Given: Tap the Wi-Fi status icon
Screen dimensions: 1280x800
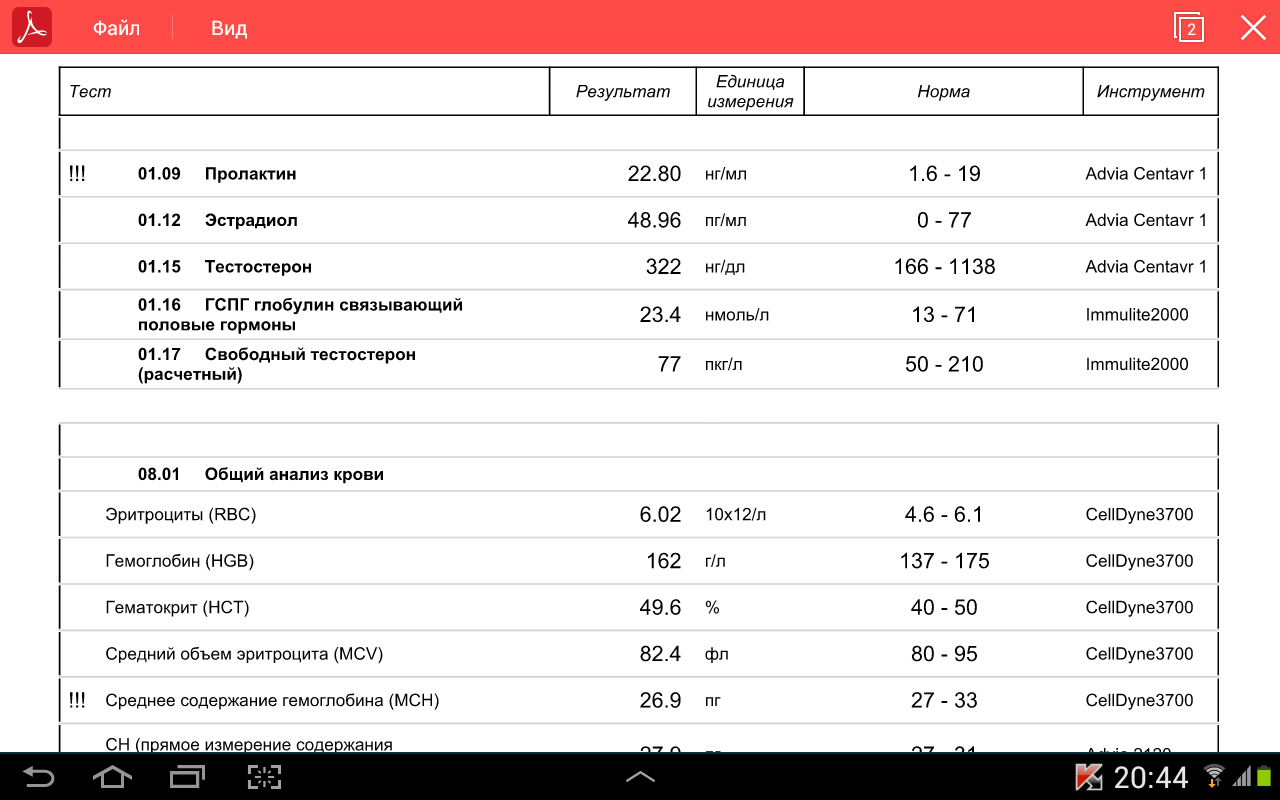Looking at the screenshot, I should (1214, 775).
